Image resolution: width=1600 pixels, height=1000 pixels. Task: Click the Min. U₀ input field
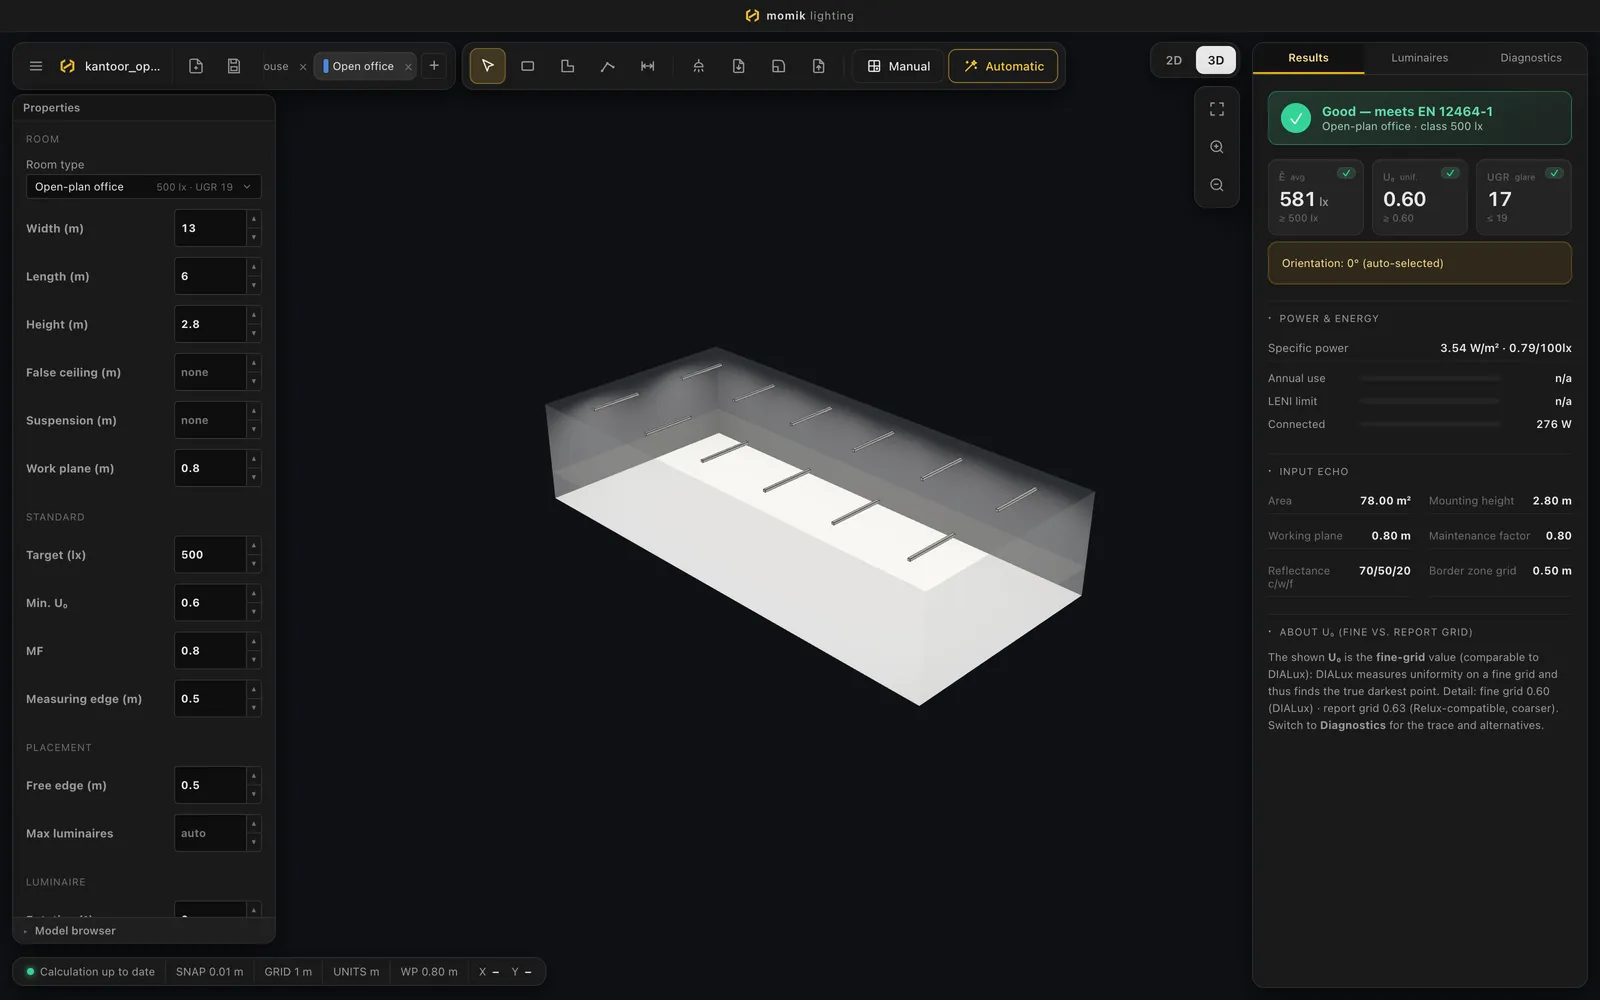point(210,603)
